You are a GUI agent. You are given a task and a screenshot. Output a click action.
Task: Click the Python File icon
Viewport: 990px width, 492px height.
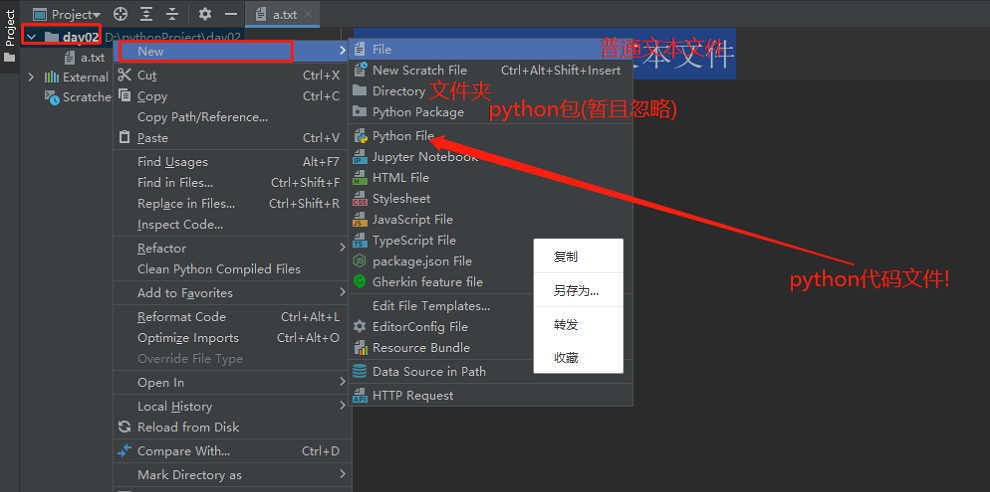pyautogui.click(x=360, y=136)
